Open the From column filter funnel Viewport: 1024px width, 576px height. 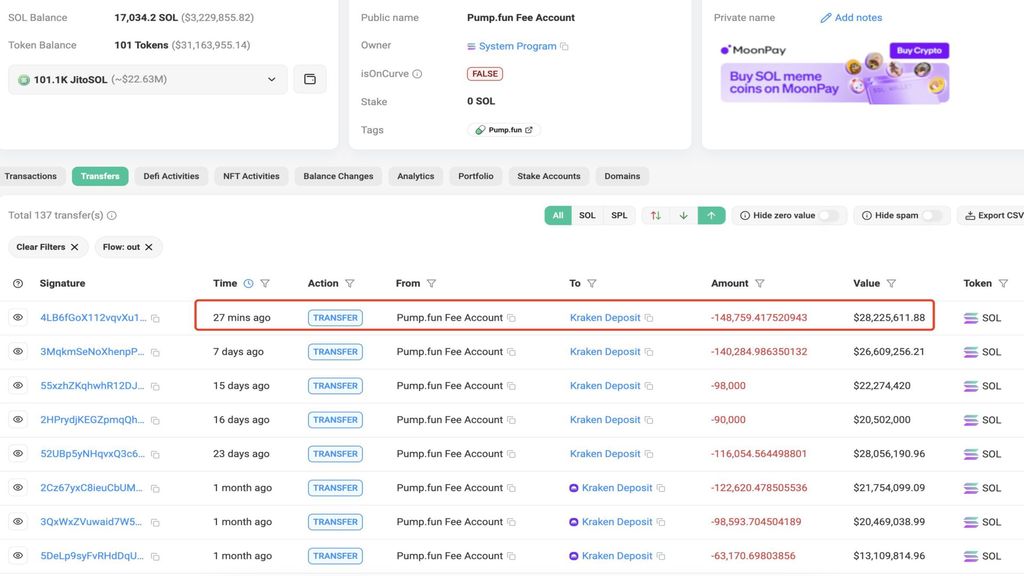431,283
